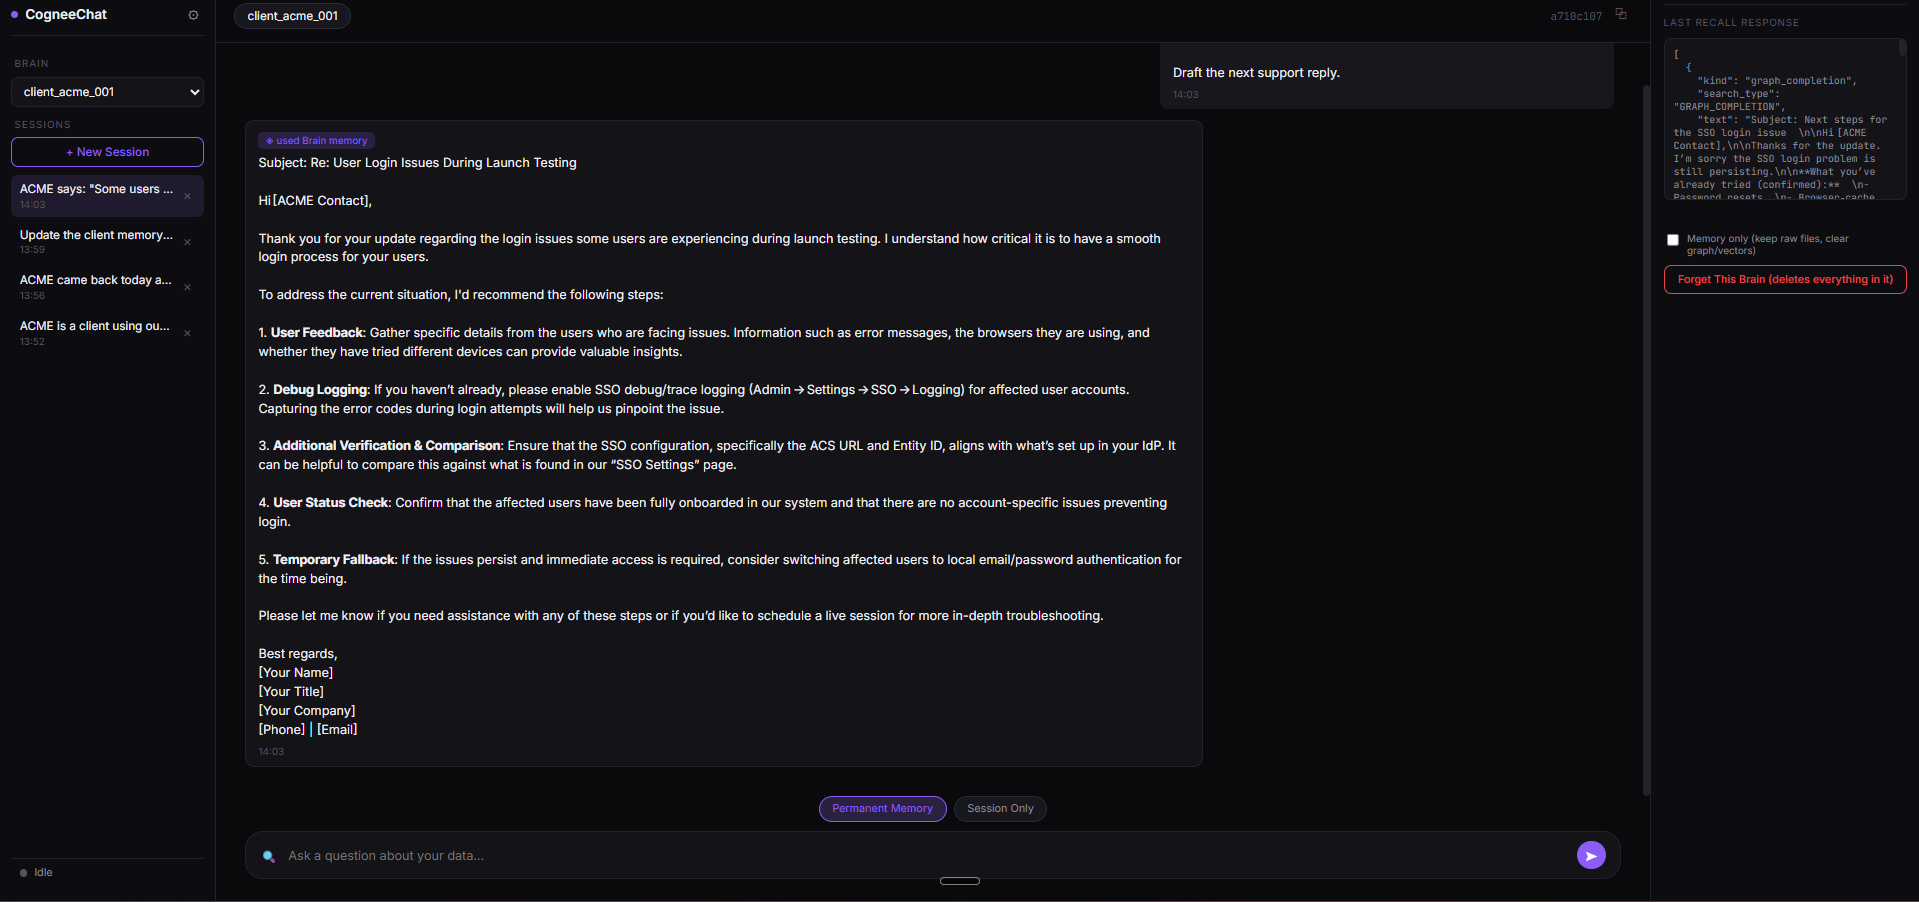This screenshot has height=902, width=1919.
Task: Delete the 'ACME came back today' session
Action: [187, 287]
